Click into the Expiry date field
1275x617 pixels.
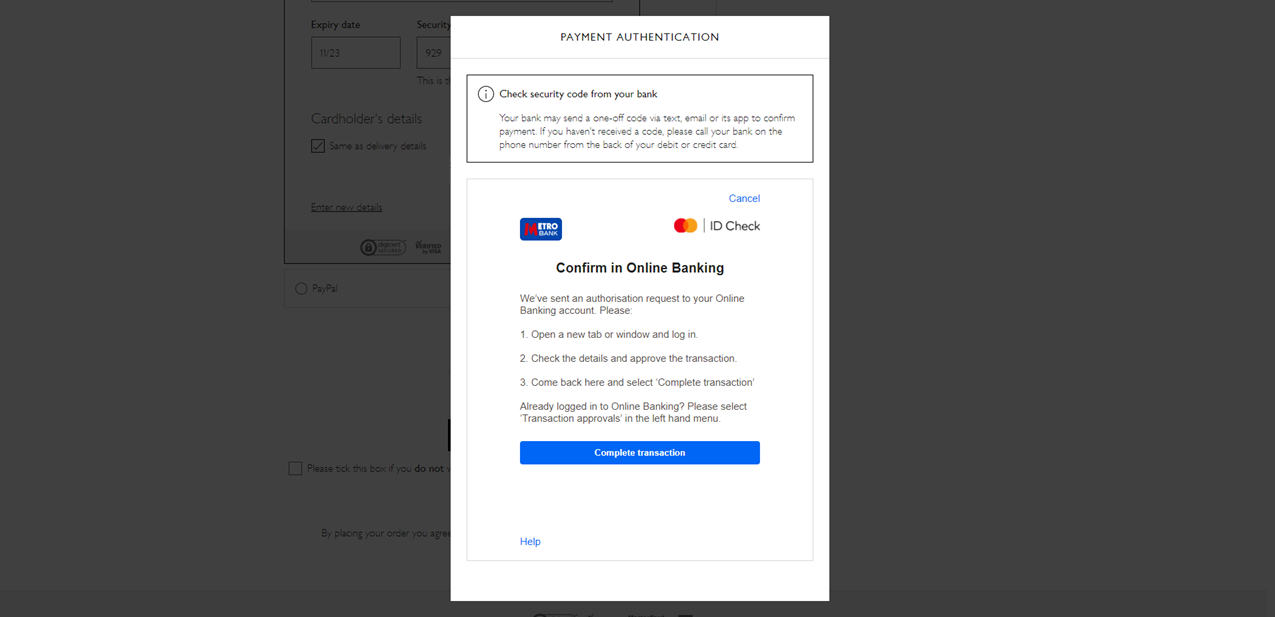[x=355, y=53]
